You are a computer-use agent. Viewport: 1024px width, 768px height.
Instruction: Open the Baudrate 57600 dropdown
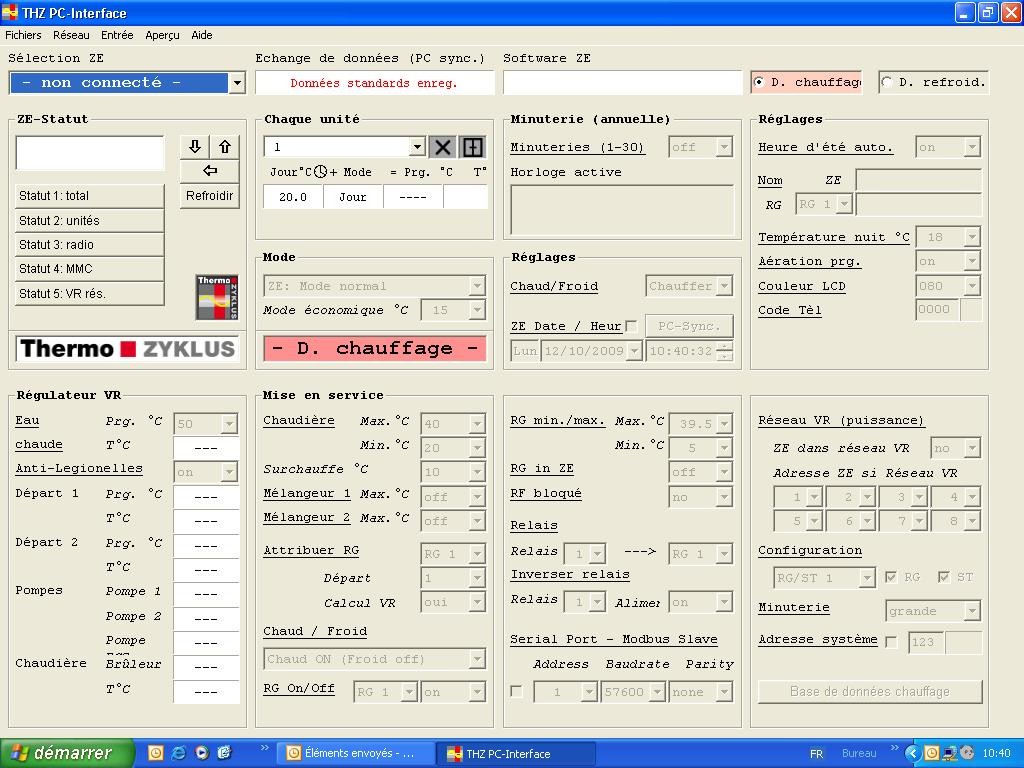click(x=658, y=692)
